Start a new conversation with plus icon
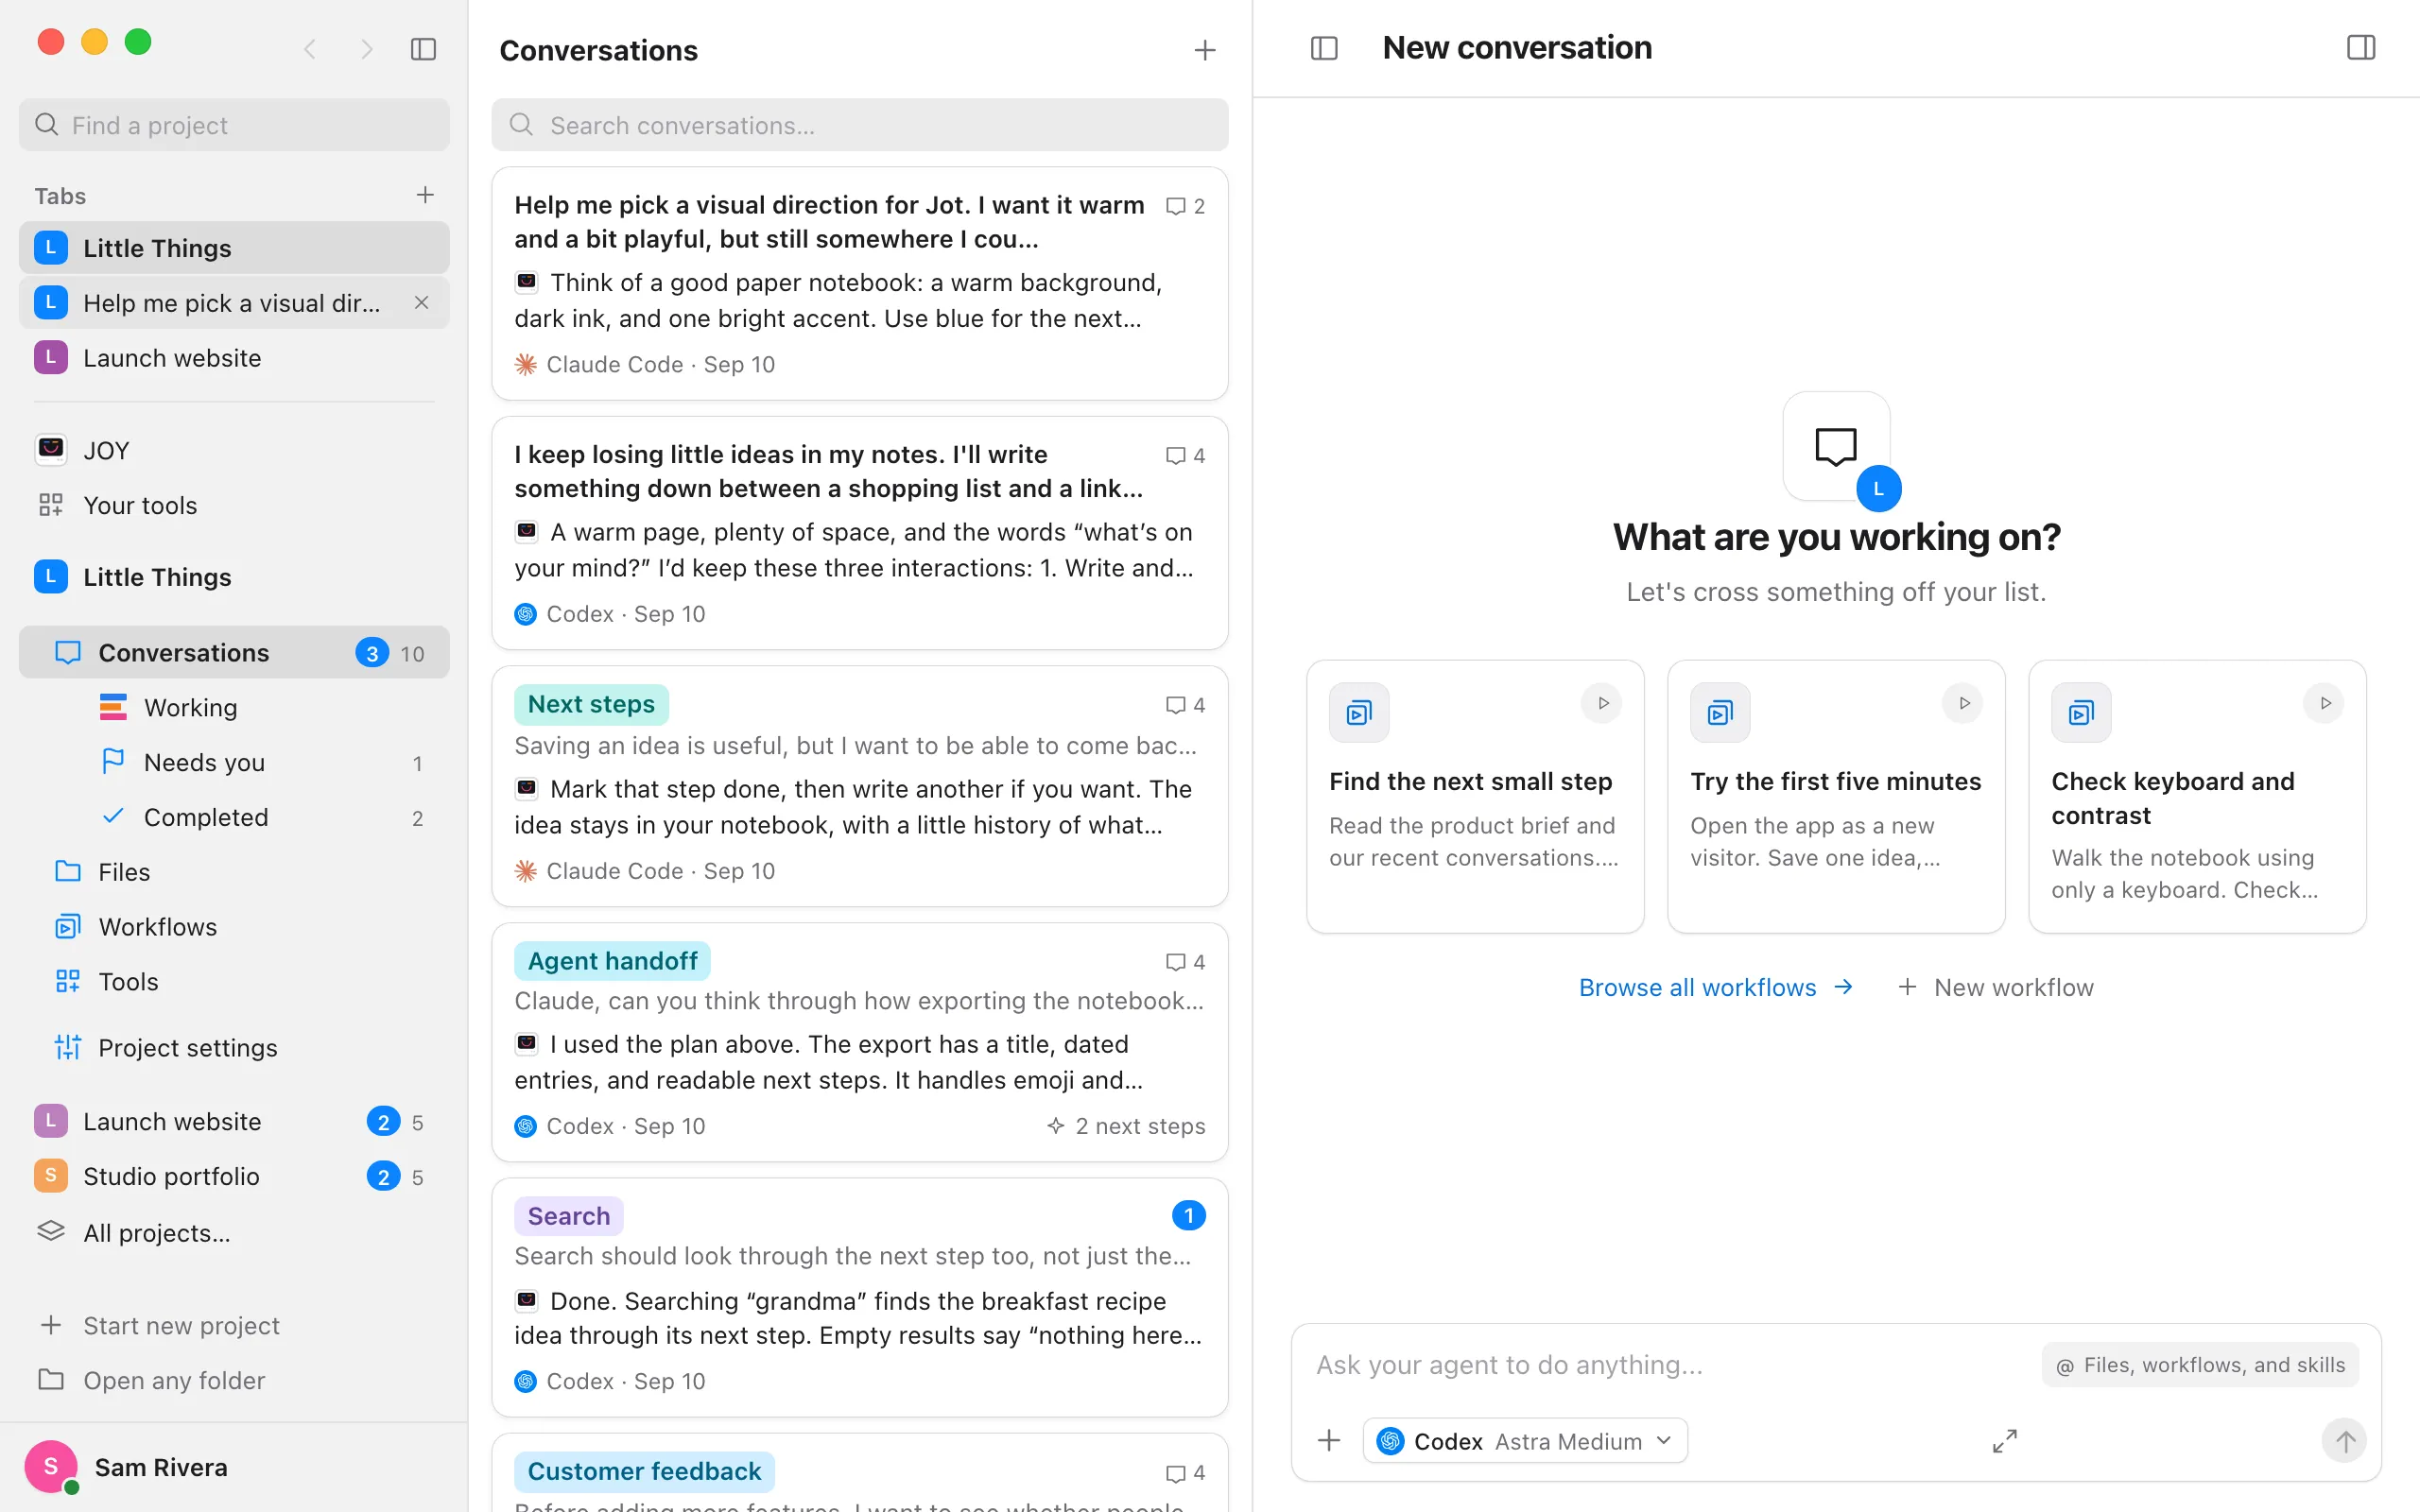Image resolution: width=2420 pixels, height=1512 pixels. [1205, 50]
